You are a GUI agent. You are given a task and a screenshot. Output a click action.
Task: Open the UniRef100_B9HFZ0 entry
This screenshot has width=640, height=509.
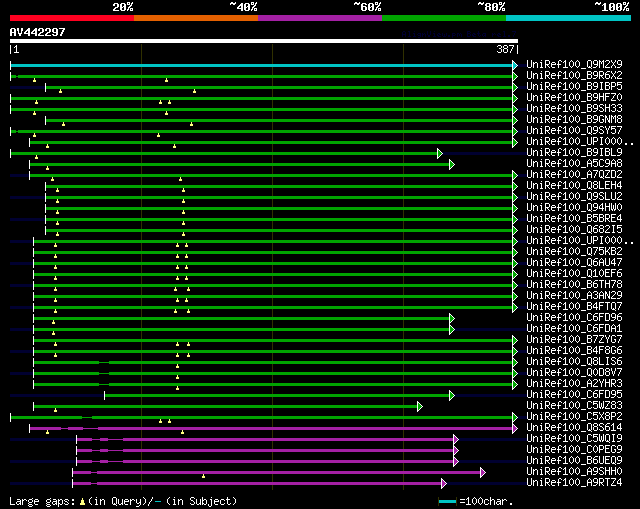[574, 97]
